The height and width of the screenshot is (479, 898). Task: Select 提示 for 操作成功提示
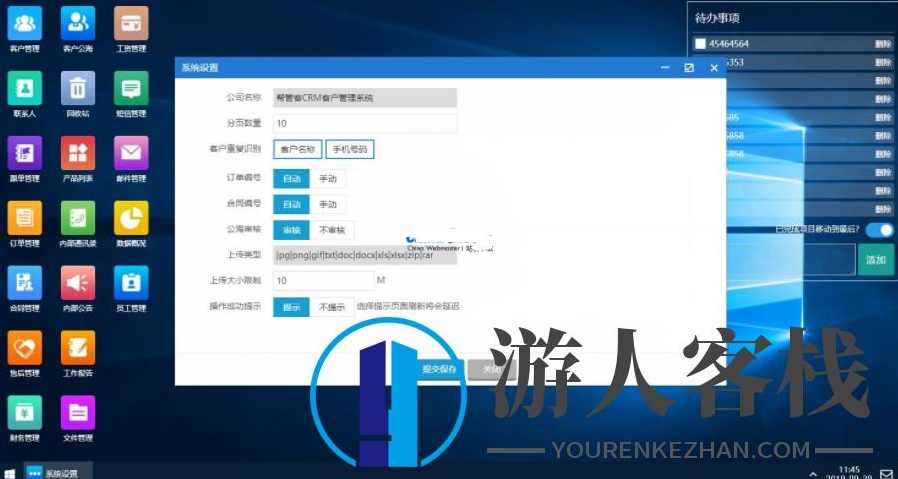(x=292, y=307)
